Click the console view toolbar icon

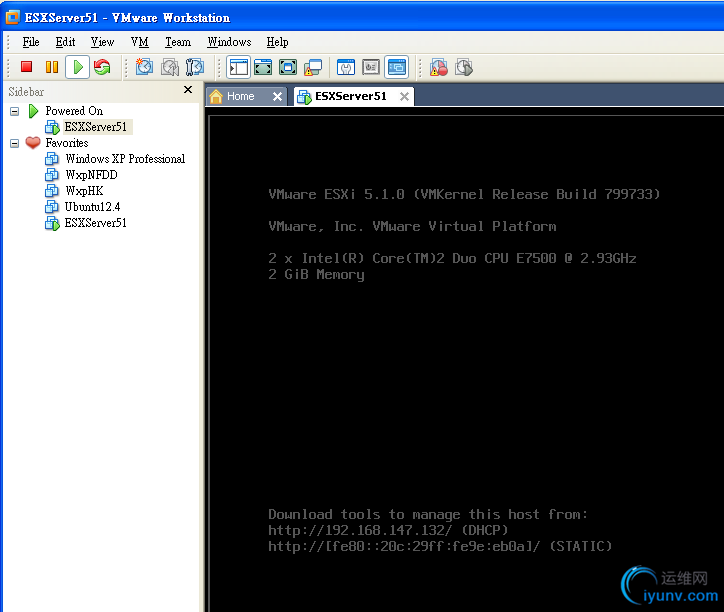(x=397, y=67)
